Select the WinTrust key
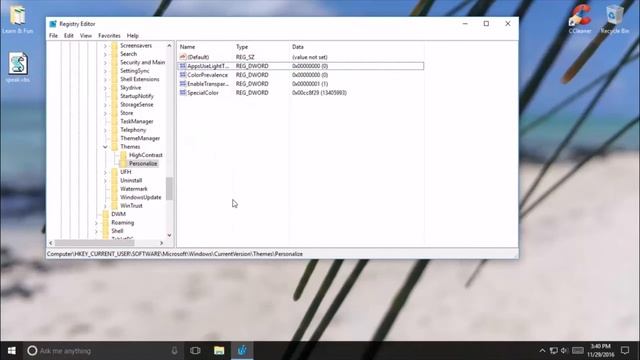The image size is (640, 360). point(131,206)
